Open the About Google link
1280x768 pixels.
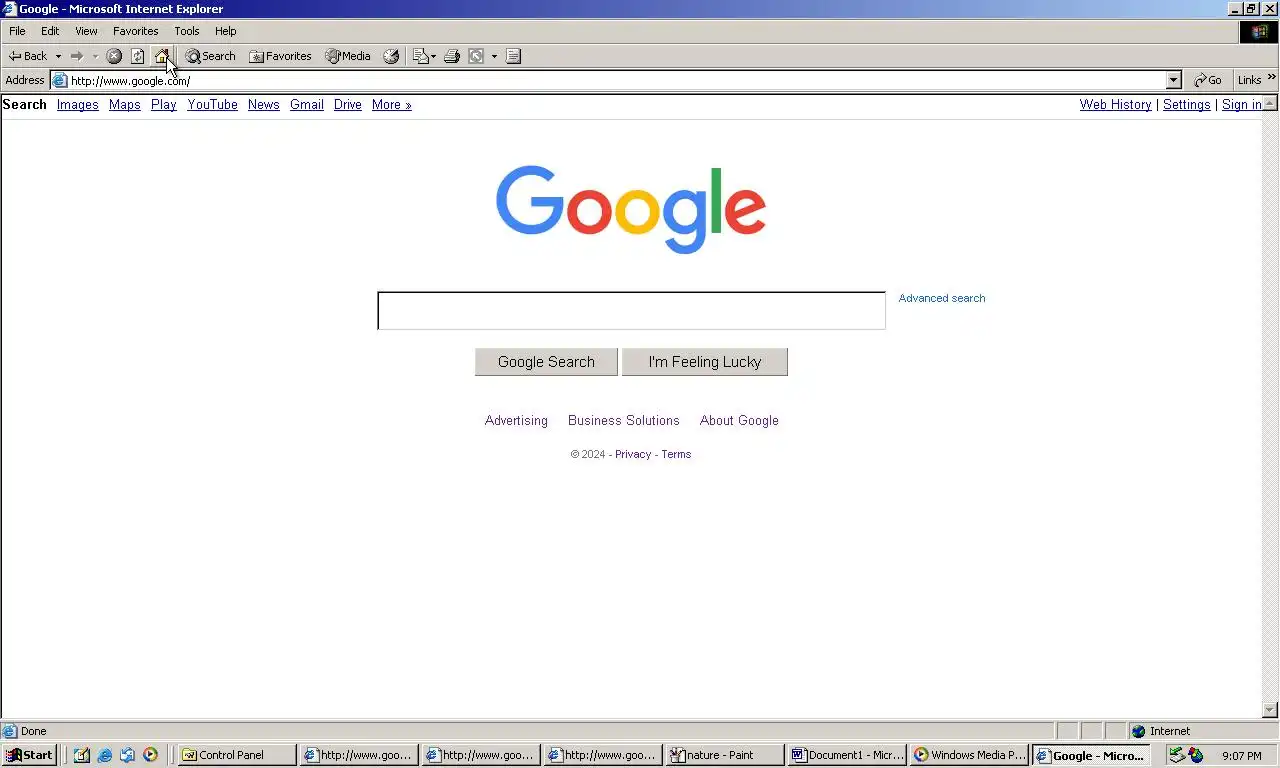point(739,420)
